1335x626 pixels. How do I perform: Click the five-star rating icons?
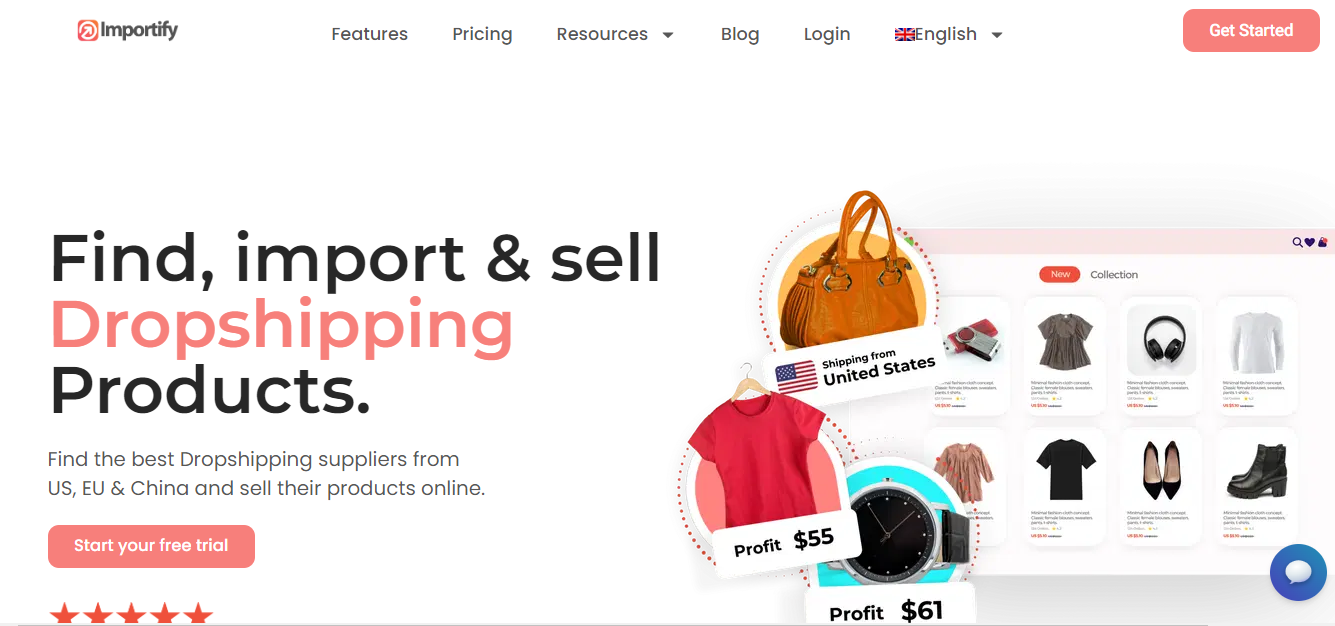[x=131, y=614]
